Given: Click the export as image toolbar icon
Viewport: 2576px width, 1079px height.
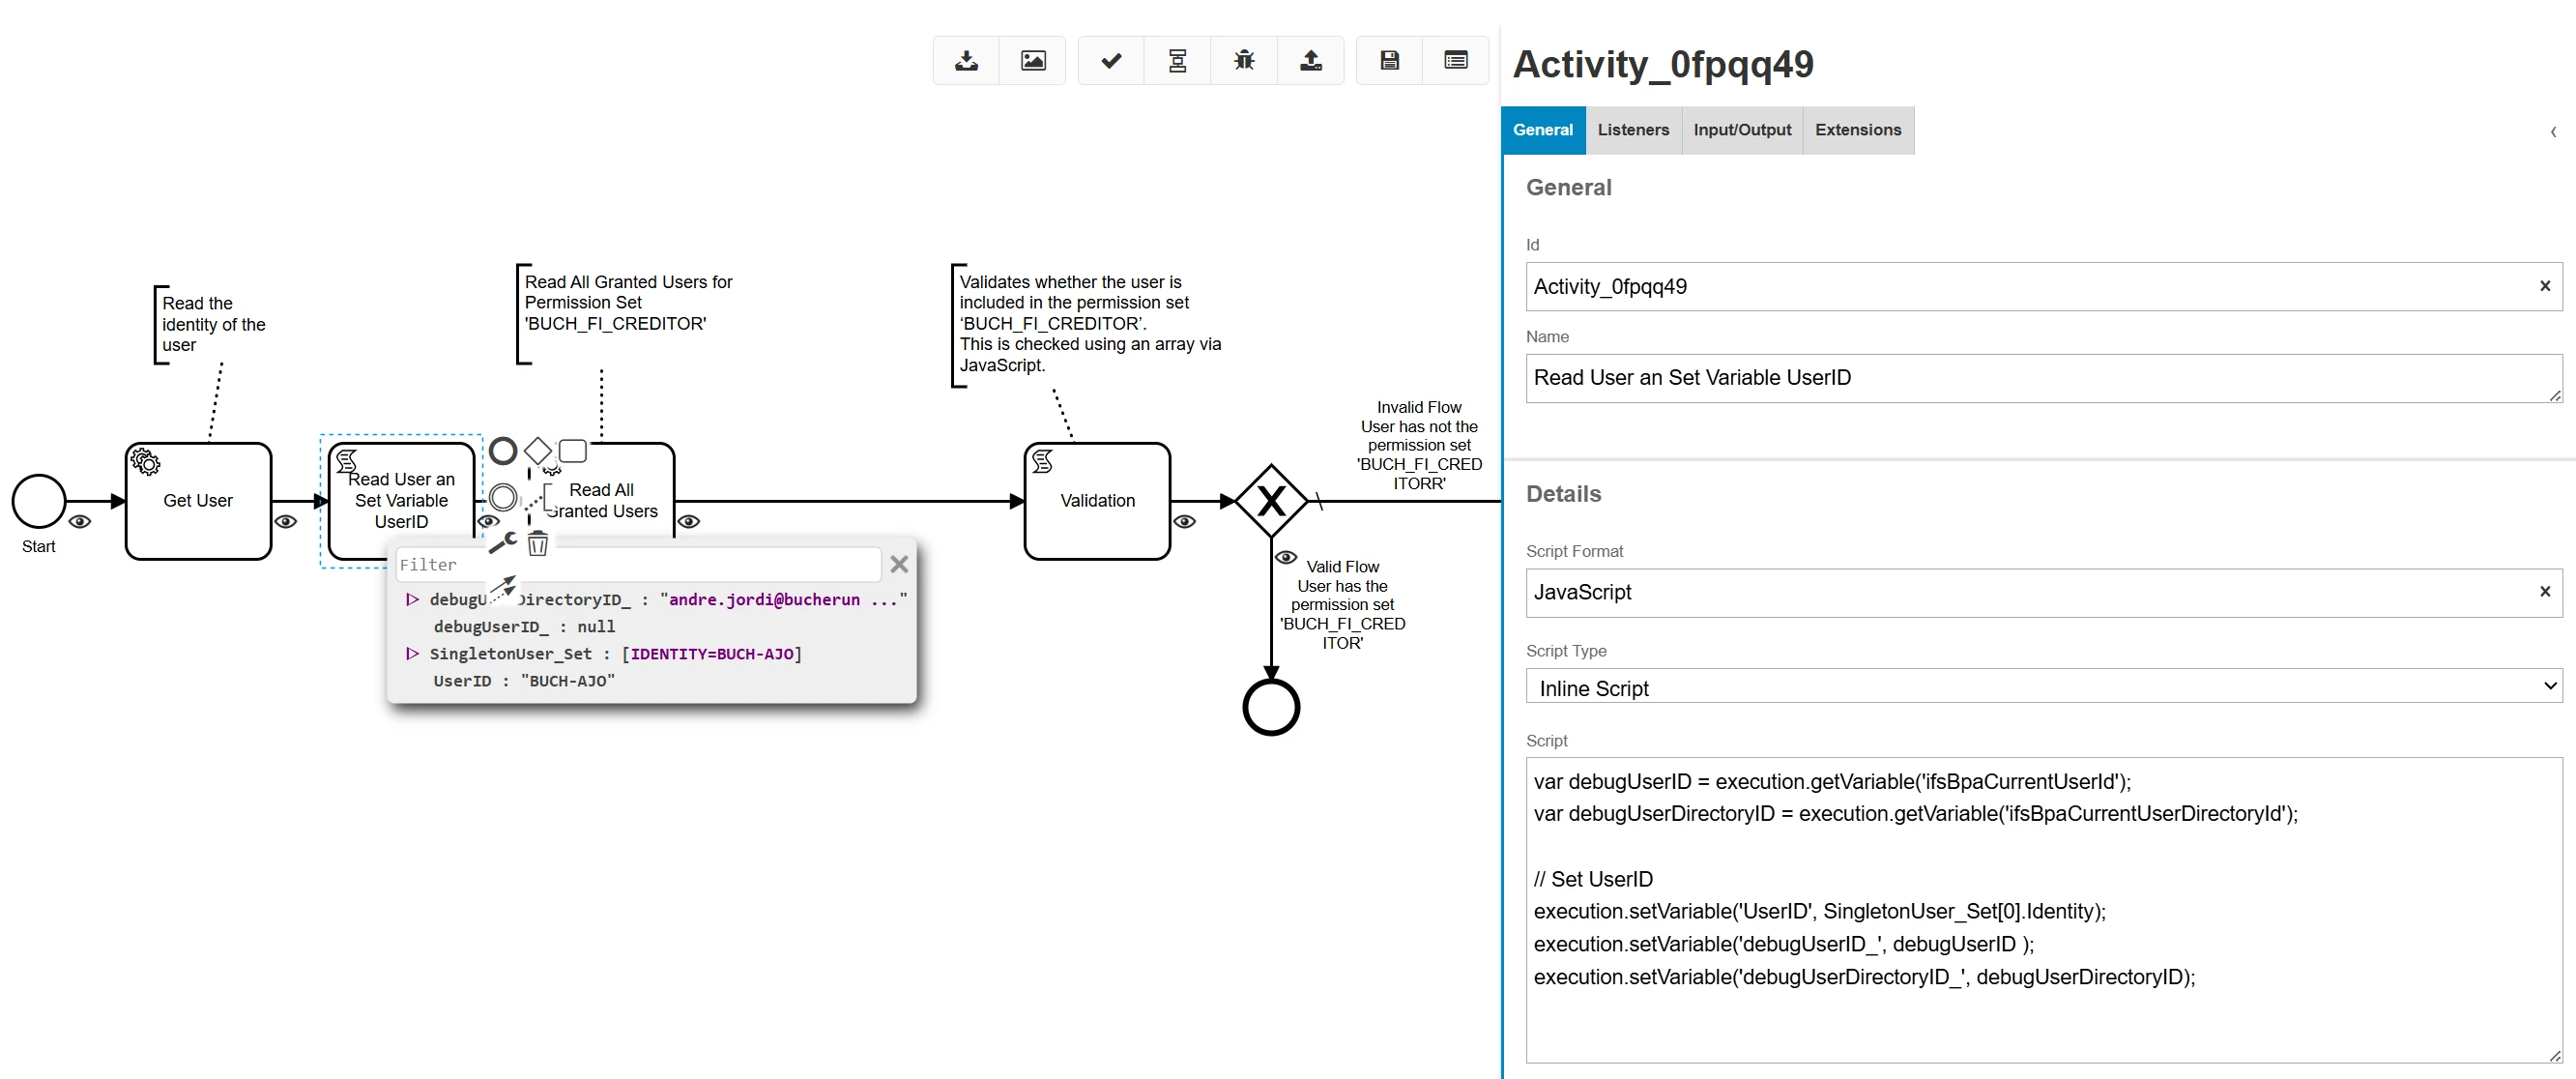Looking at the screenshot, I should coord(1033,61).
